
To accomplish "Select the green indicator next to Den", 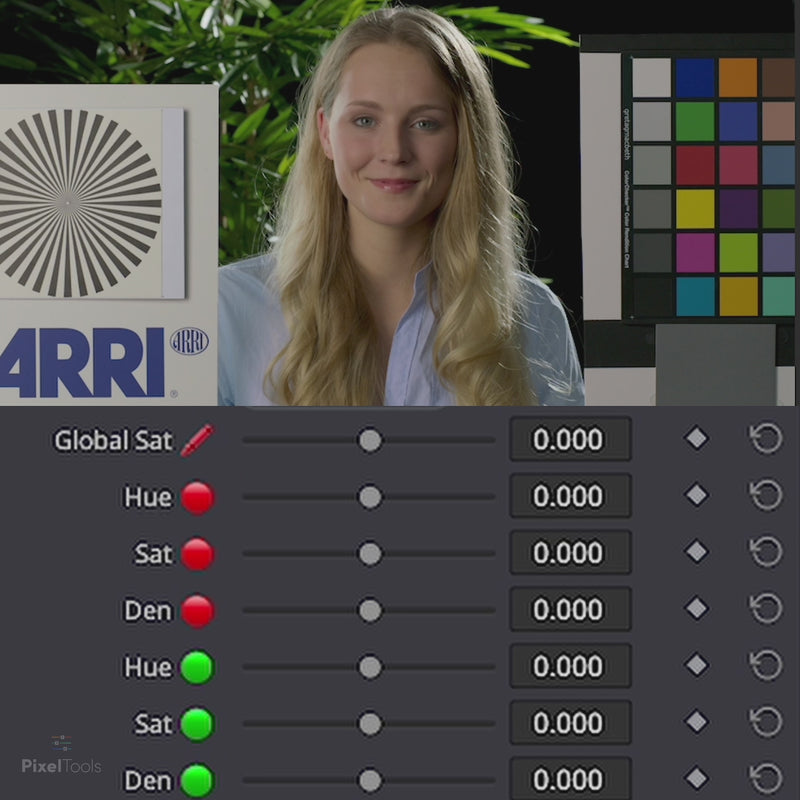I will click(196, 779).
